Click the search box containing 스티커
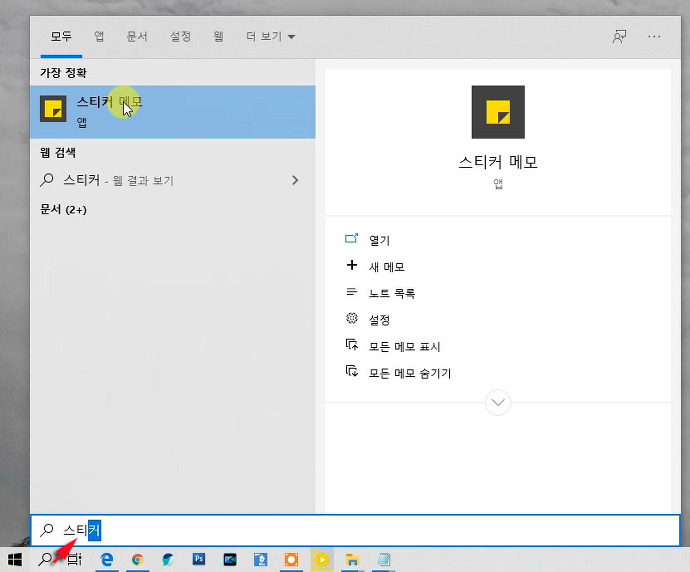The height and width of the screenshot is (572, 690). [355, 530]
